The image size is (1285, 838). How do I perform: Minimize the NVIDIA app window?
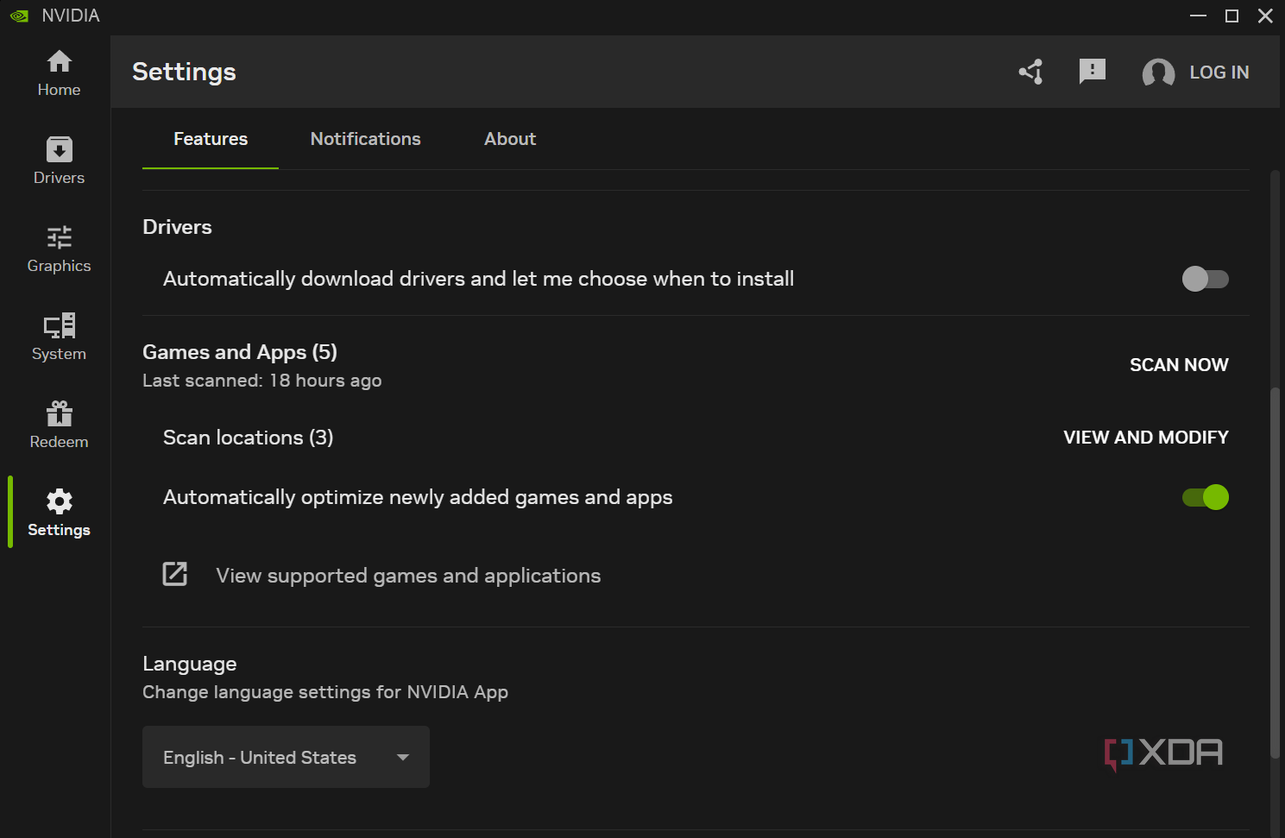point(1198,16)
